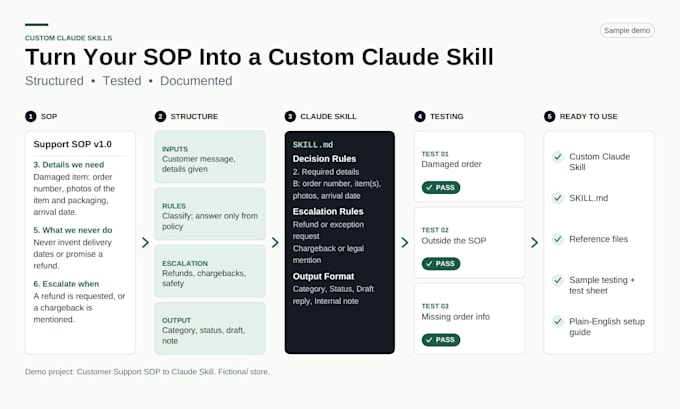Click PASS badge under Outside the SOP test
This screenshot has height=409, width=680.
click(441, 264)
